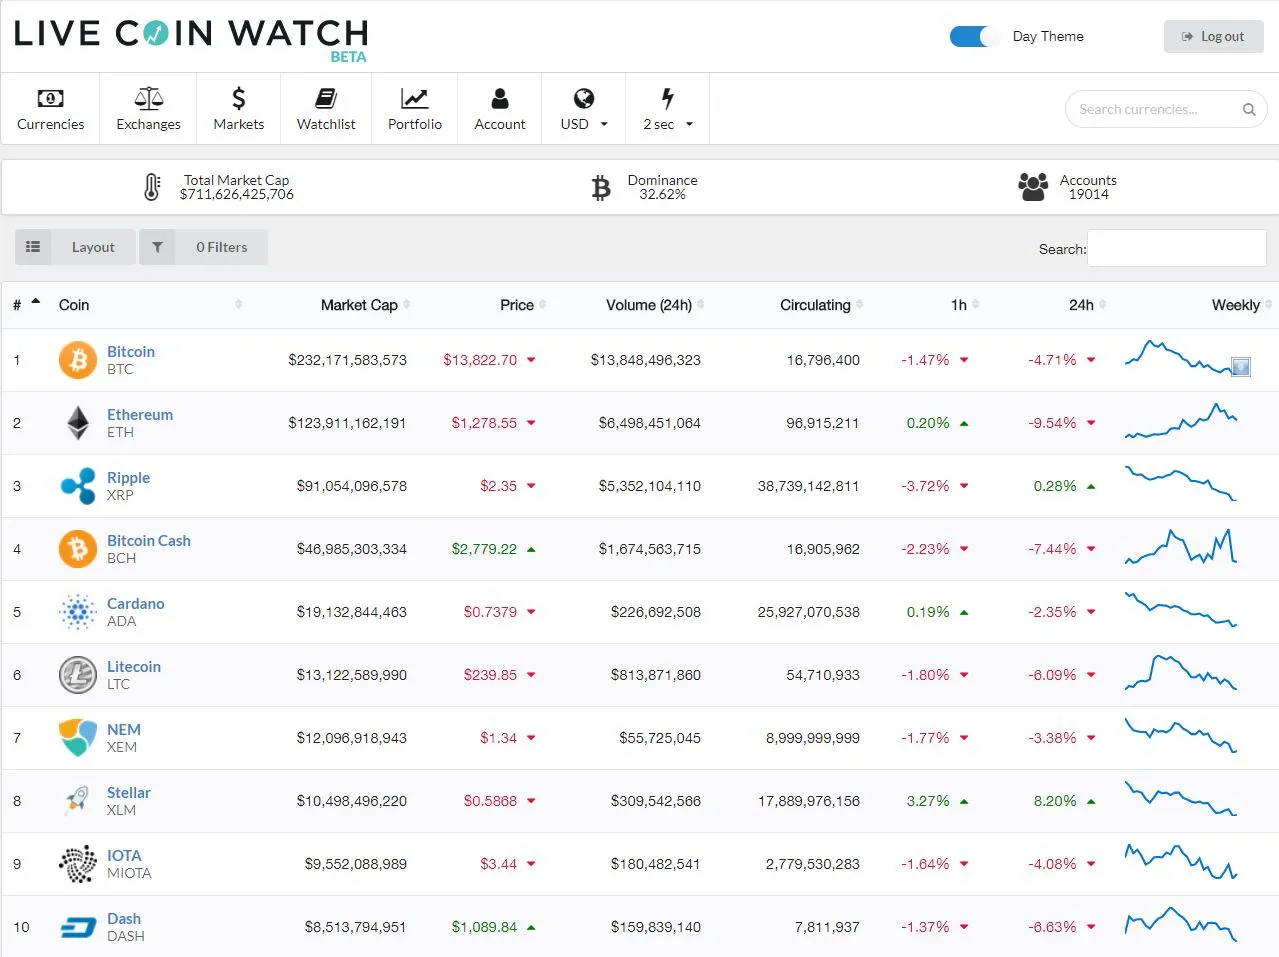Open the Watchlist book icon
1279x957 pixels.
click(326, 98)
